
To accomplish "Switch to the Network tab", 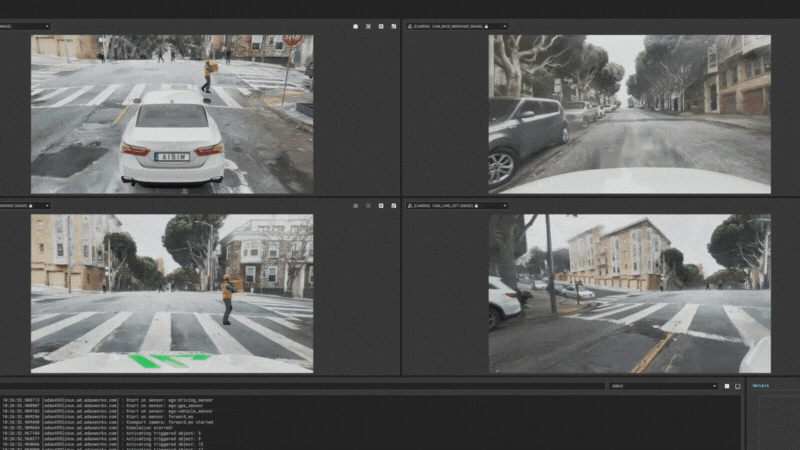I will pos(762,385).
